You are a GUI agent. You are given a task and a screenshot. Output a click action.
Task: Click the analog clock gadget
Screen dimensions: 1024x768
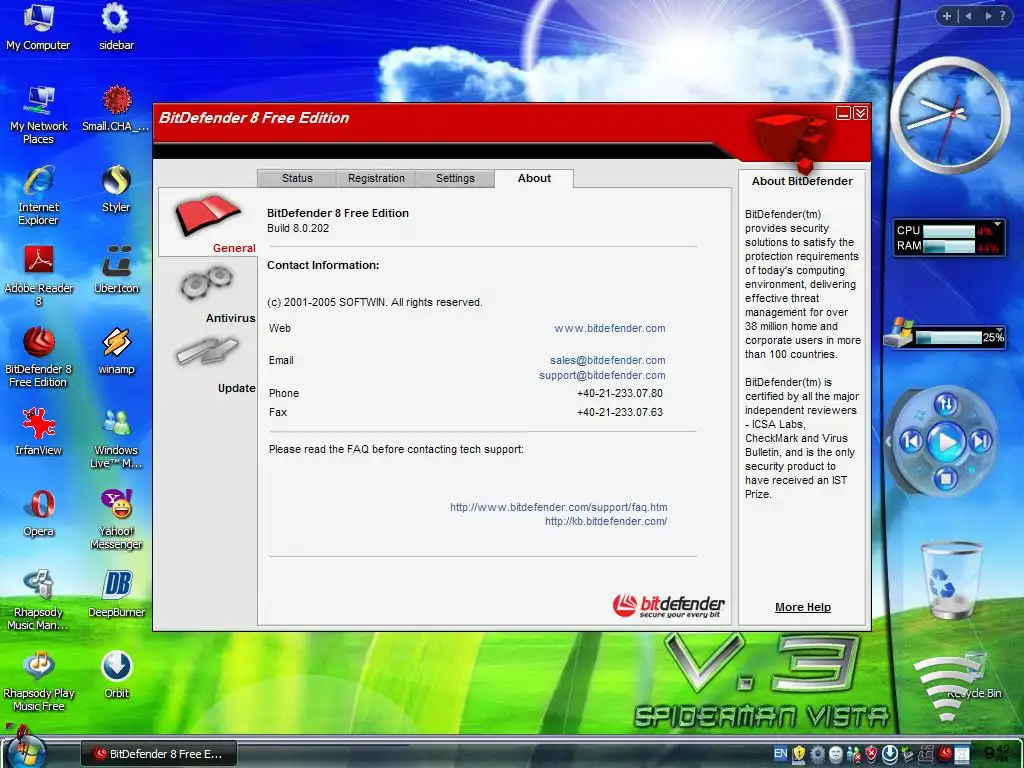[x=950, y=116]
